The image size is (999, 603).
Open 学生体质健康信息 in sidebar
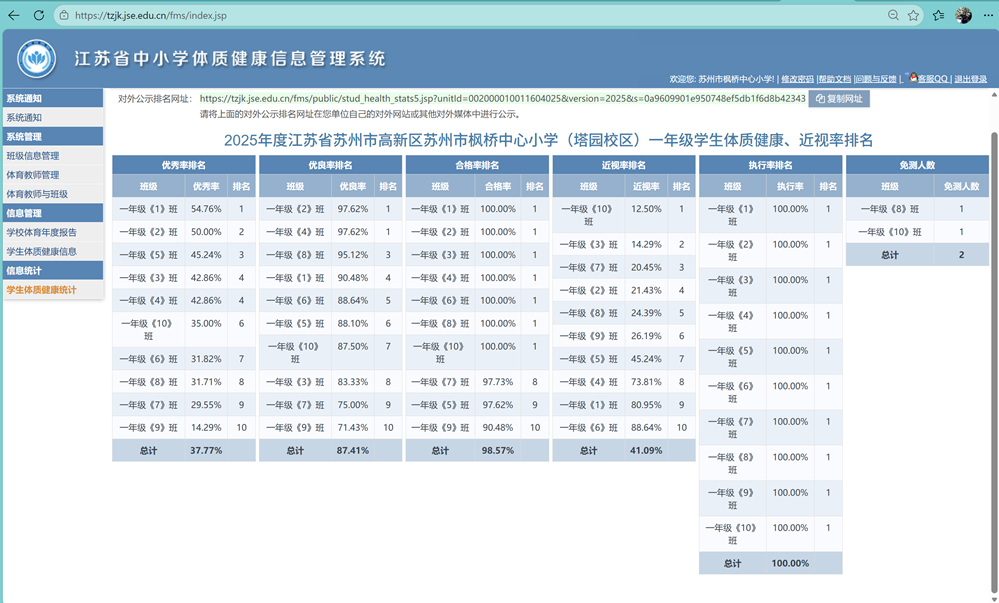[x=53, y=251]
